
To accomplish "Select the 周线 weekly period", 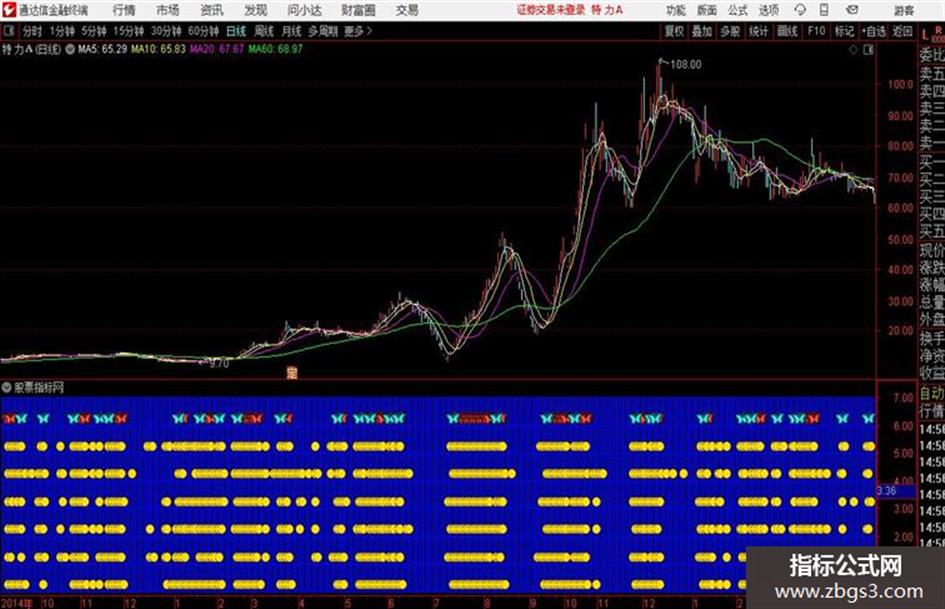I will click(x=264, y=31).
